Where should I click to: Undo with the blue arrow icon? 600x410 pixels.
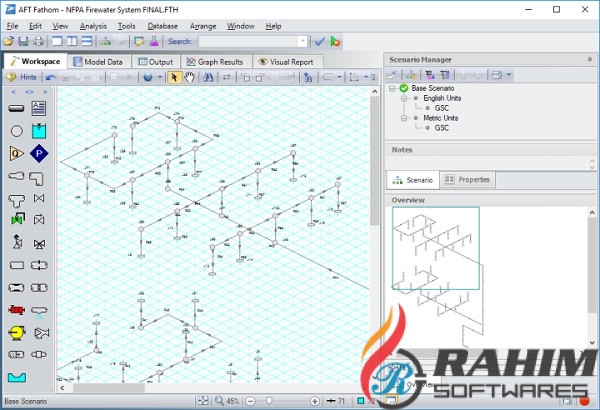pos(50,77)
